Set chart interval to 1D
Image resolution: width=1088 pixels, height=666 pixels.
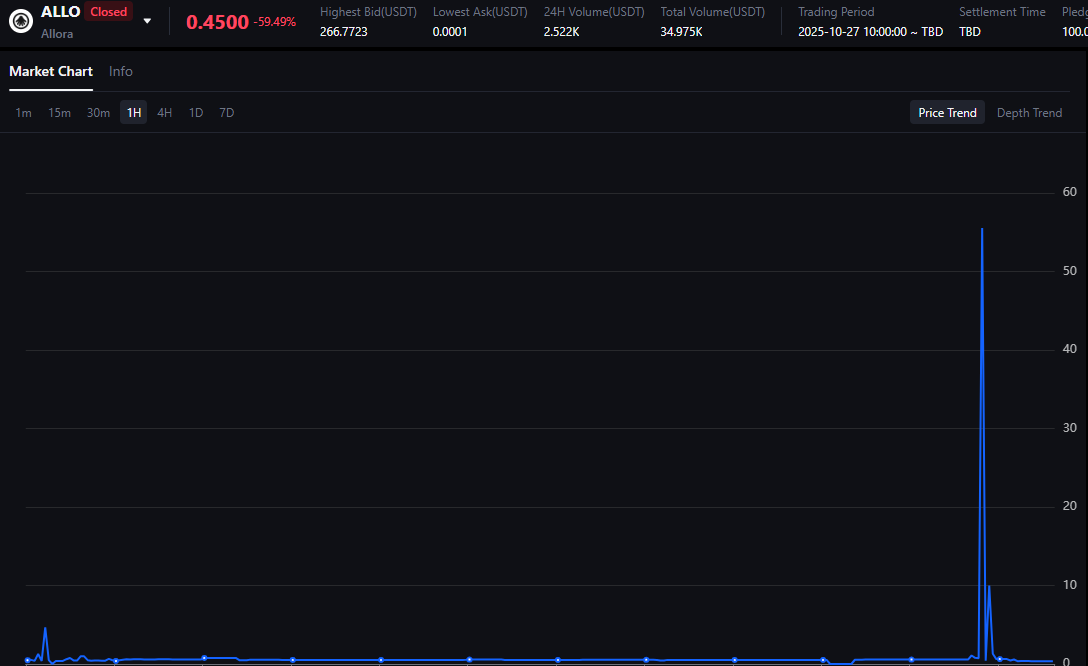196,113
